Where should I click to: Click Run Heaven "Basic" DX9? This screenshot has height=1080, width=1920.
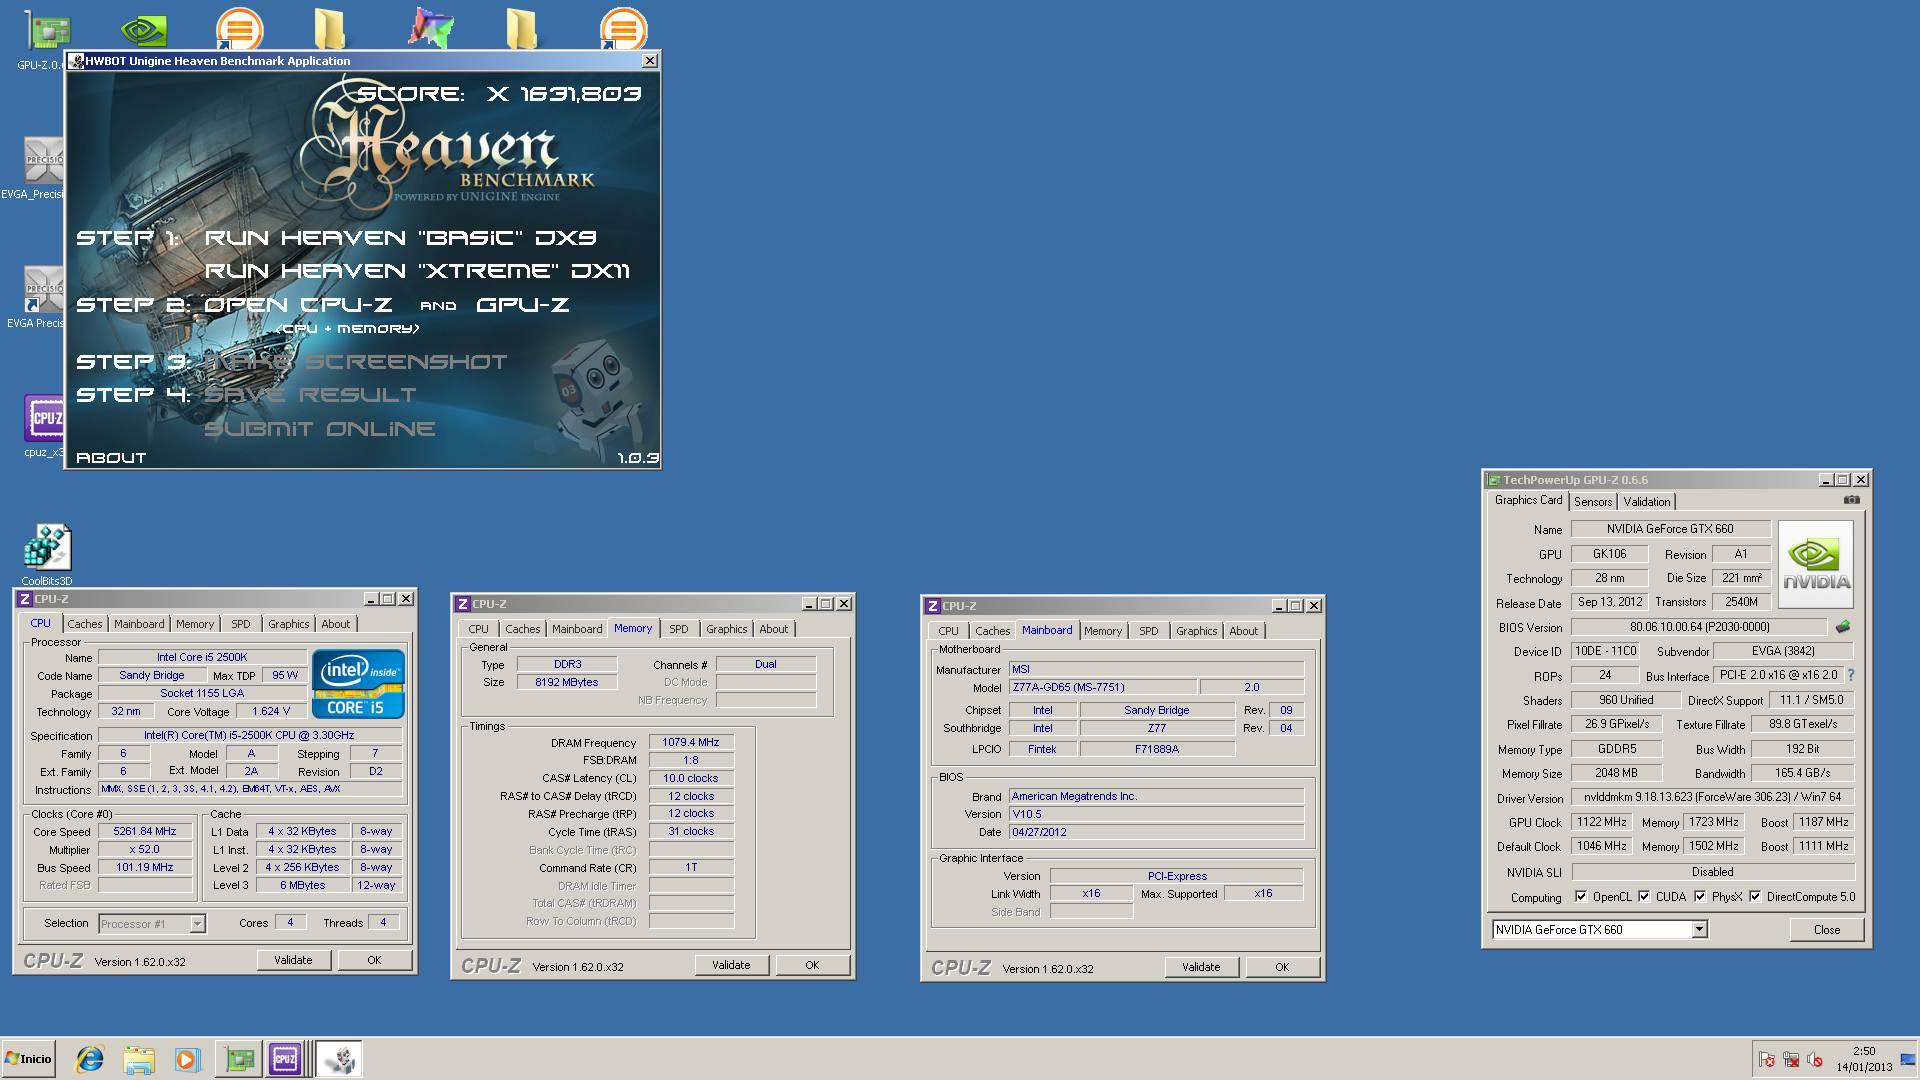(x=400, y=238)
